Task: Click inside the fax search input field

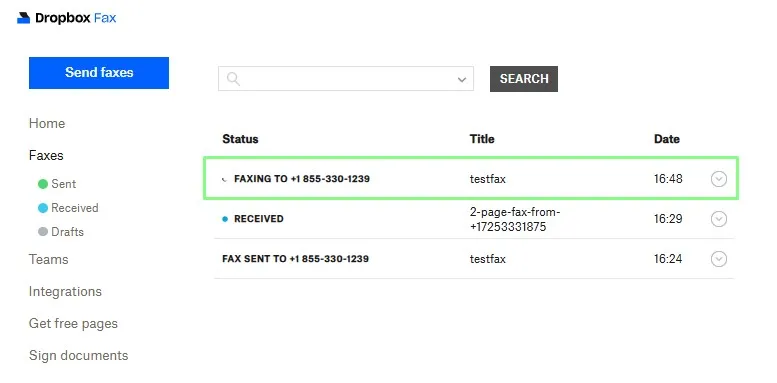Action: [x=346, y=79]
